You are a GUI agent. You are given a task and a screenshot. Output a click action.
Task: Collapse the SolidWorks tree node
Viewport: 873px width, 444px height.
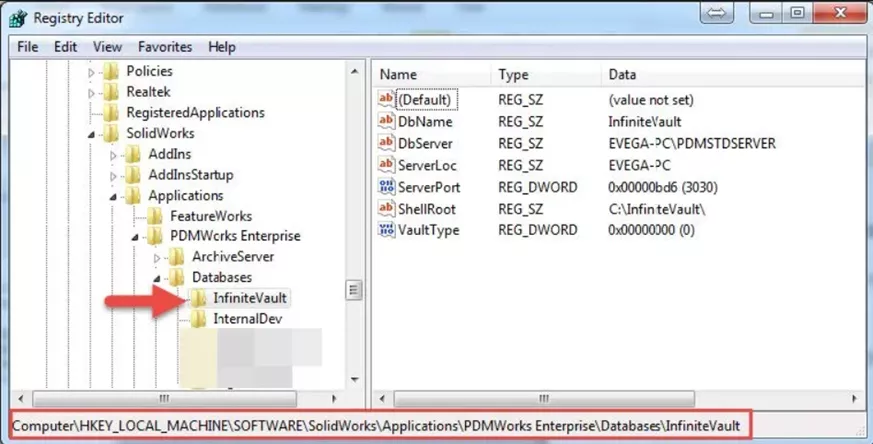click(x=92, y=133)
